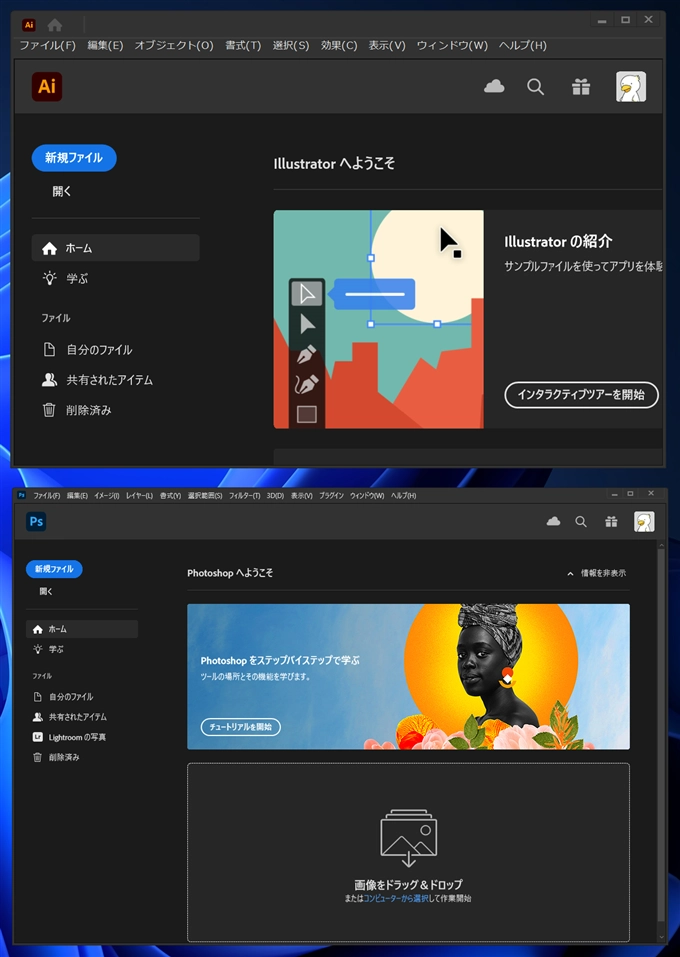Open イメージ(I) menu in Photoshop
Image resolution: width=680 pixels, height=957 pixels.
click(107, 496)
